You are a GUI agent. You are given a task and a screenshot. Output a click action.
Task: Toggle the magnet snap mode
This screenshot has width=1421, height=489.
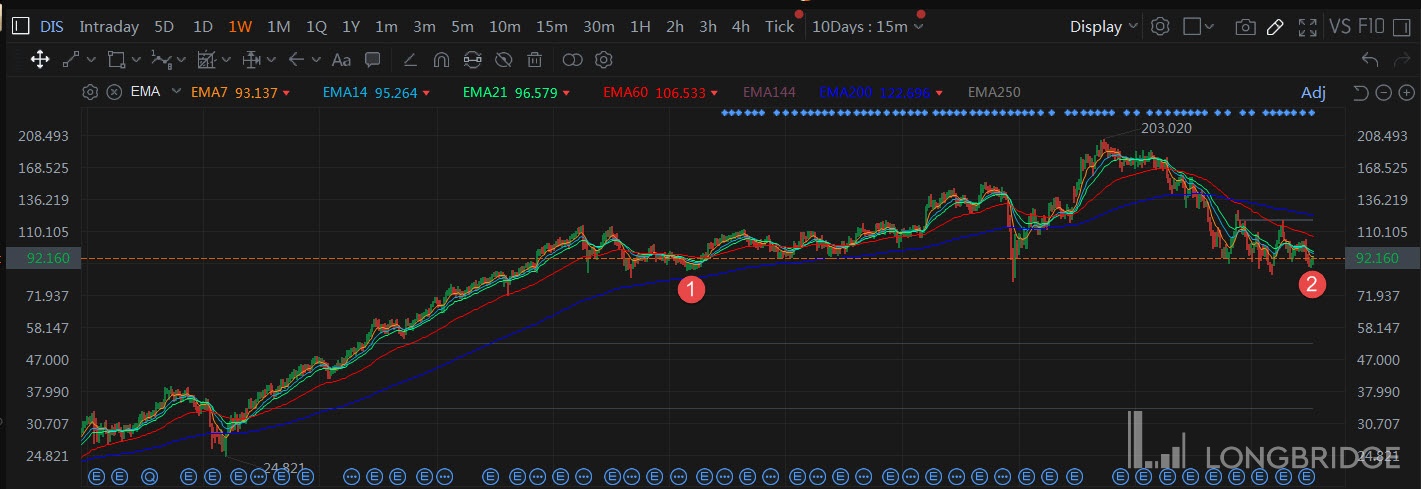click(441, 60)
